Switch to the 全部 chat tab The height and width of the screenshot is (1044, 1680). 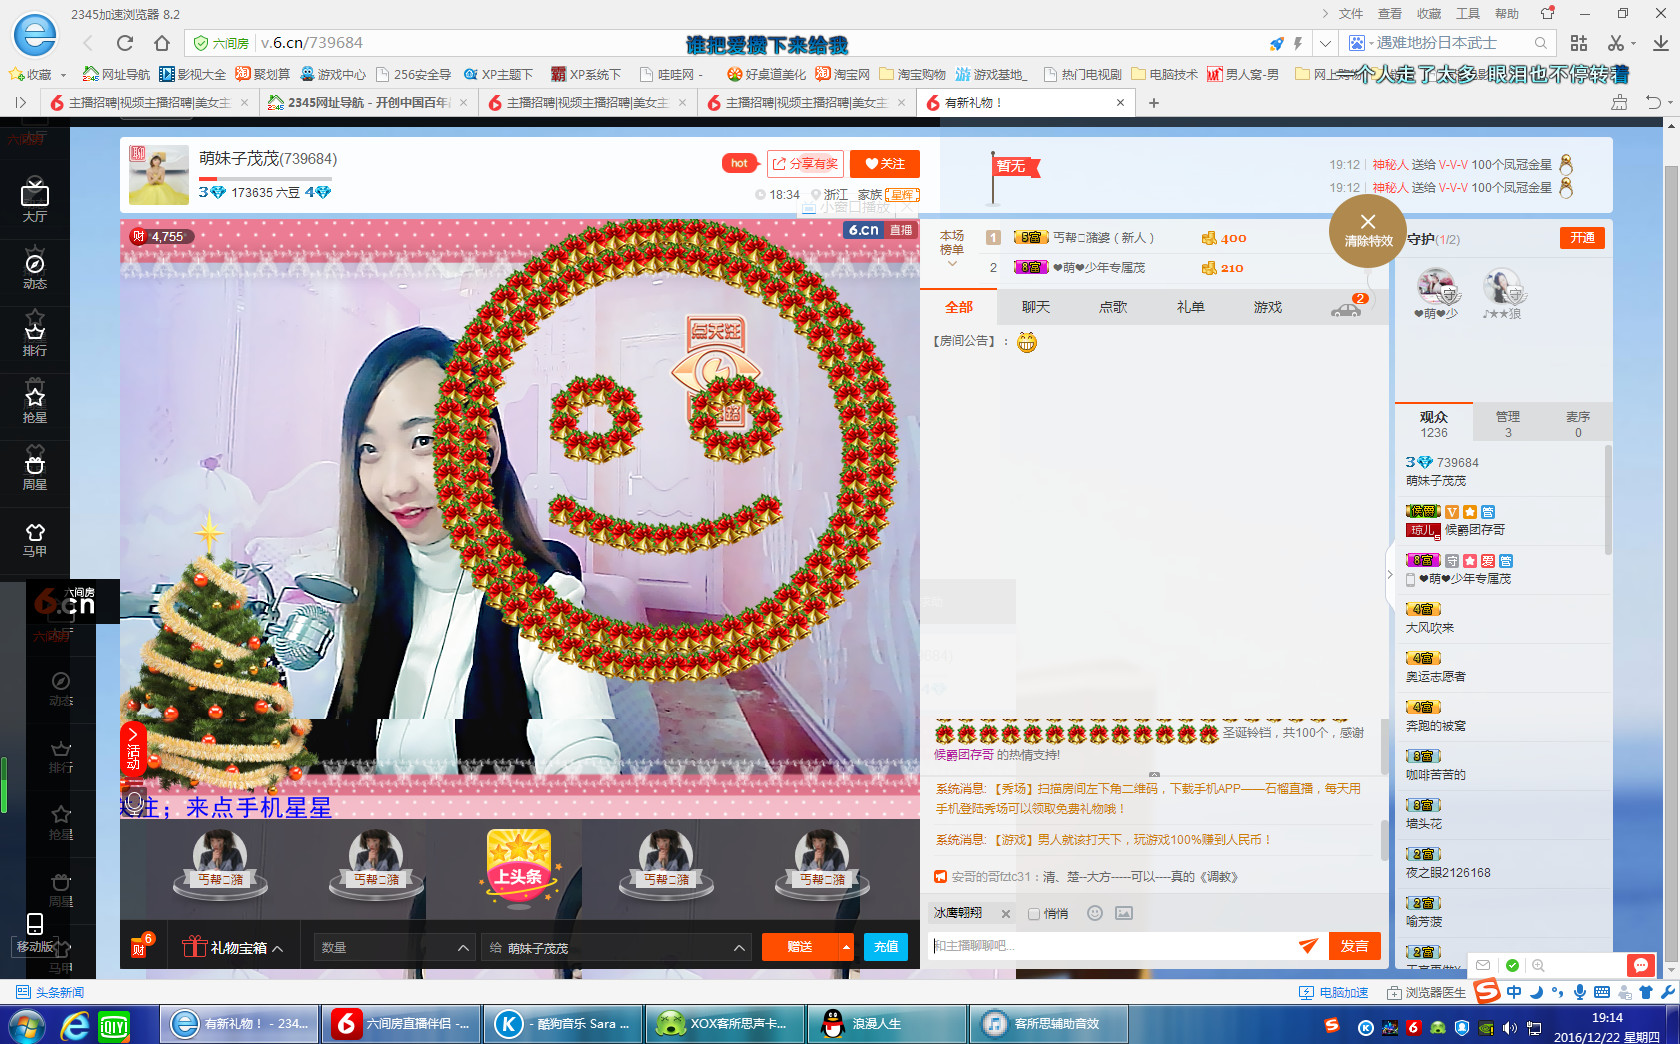[x=958, y=307]
